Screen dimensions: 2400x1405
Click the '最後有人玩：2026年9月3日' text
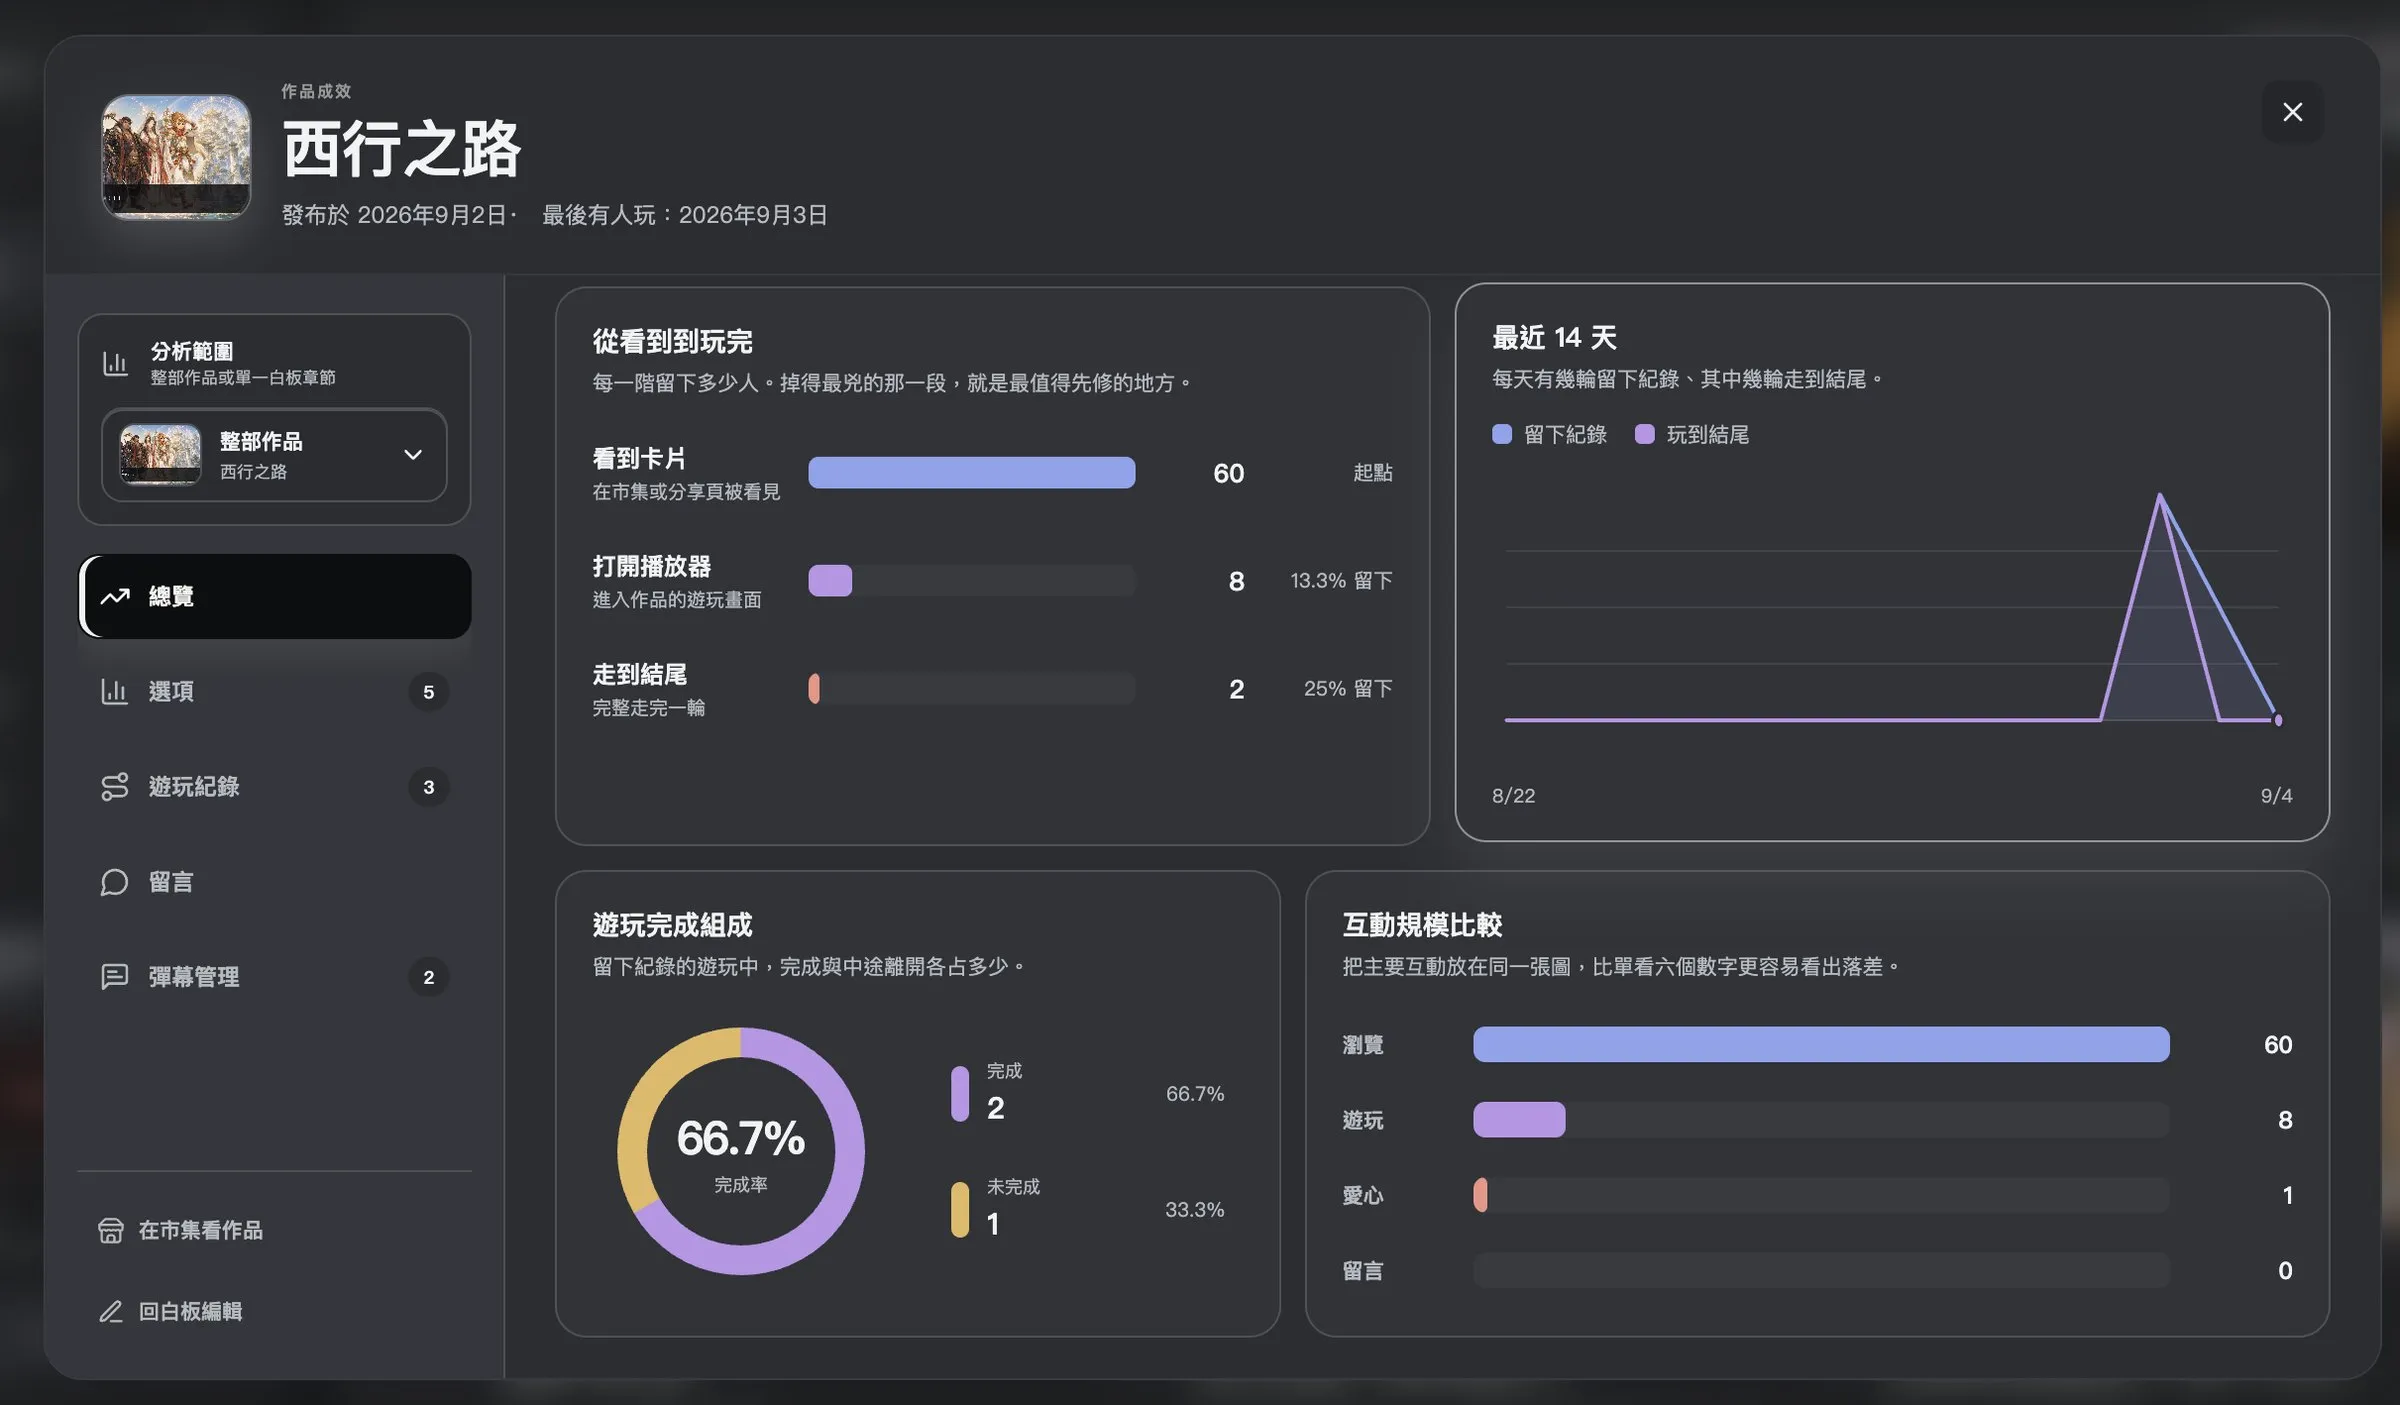point(685,215)
